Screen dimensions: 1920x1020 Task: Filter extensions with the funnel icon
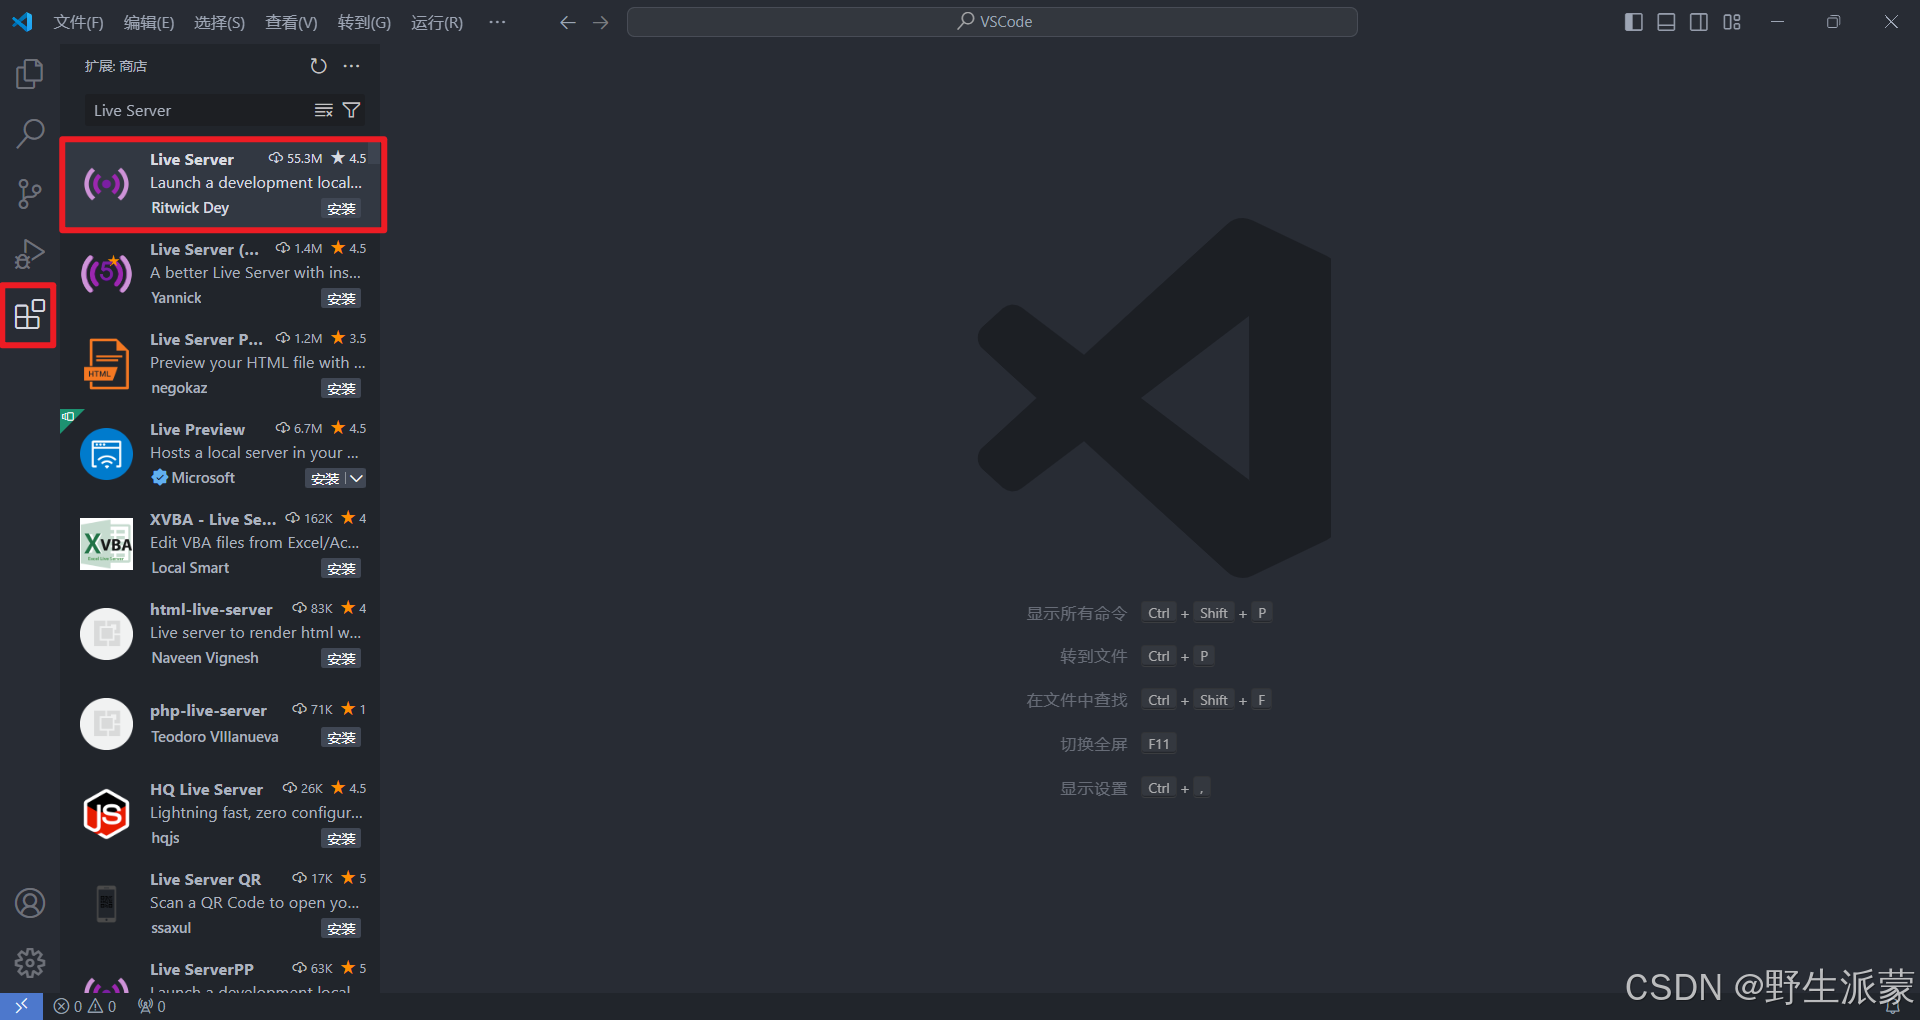(x=351, y=110)
